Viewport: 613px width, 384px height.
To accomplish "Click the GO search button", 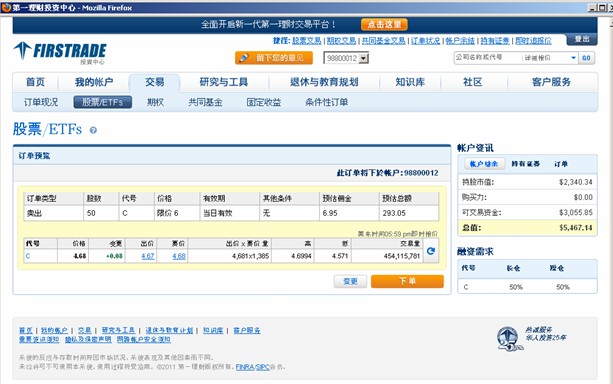I will [586, 58].
